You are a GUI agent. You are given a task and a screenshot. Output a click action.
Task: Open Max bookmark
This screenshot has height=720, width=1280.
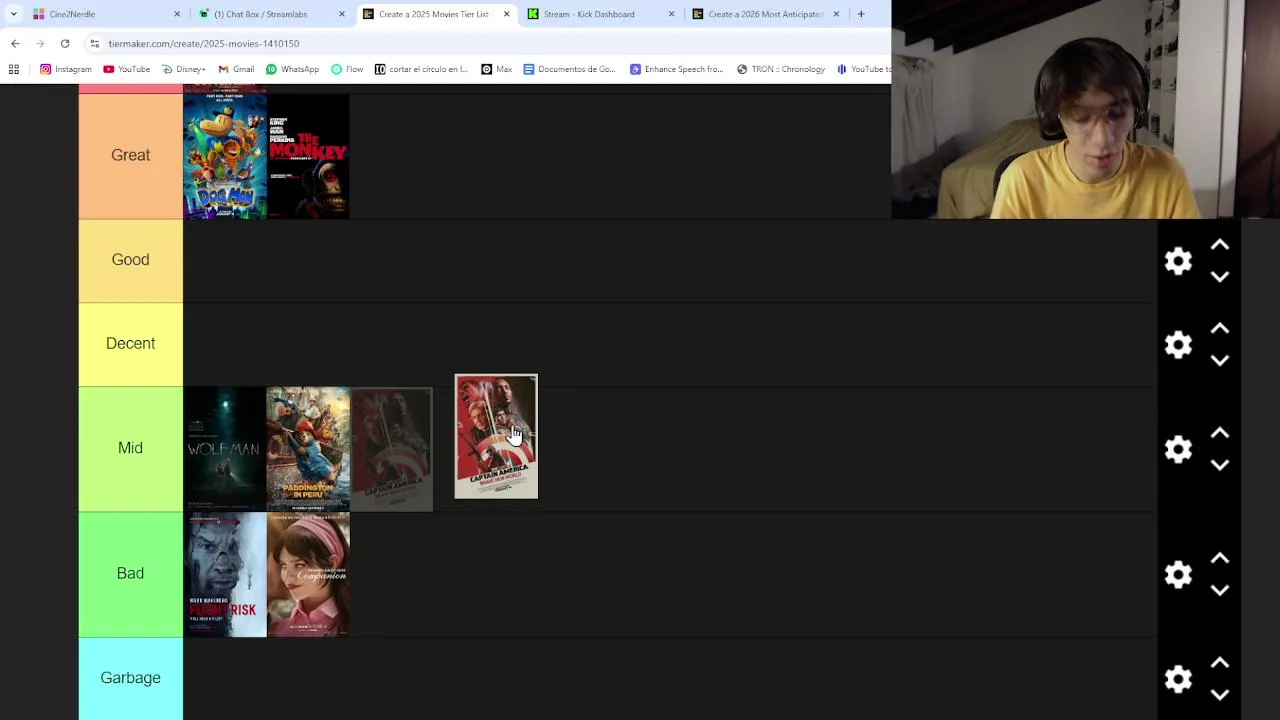point(496,69)
